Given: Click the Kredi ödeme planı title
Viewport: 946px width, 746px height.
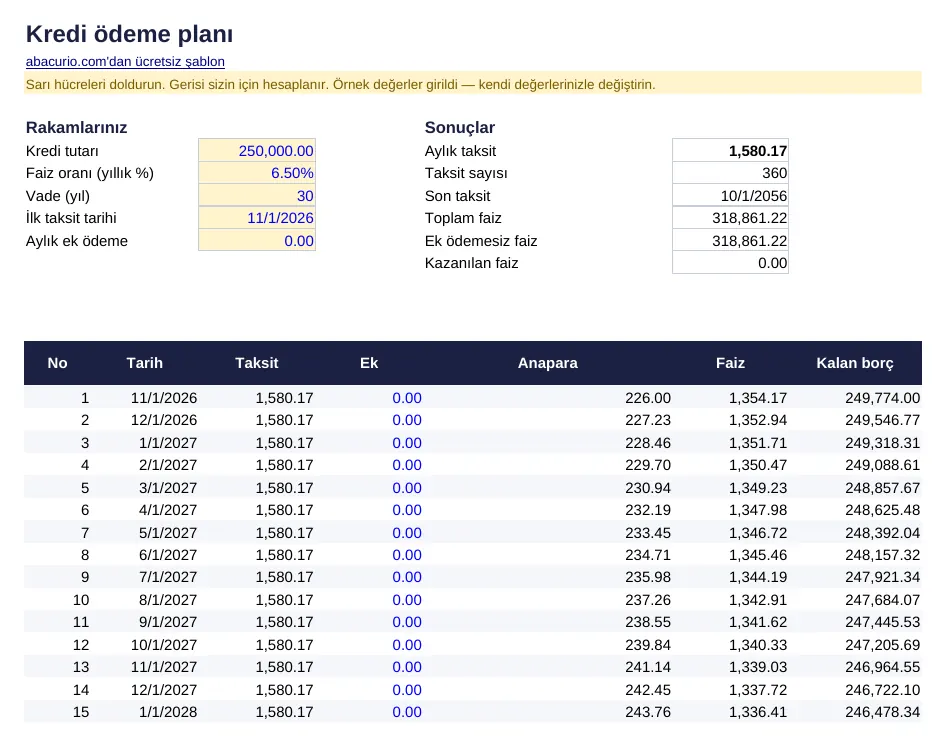Looking at the screenshot, I should [x=129, y=34].
